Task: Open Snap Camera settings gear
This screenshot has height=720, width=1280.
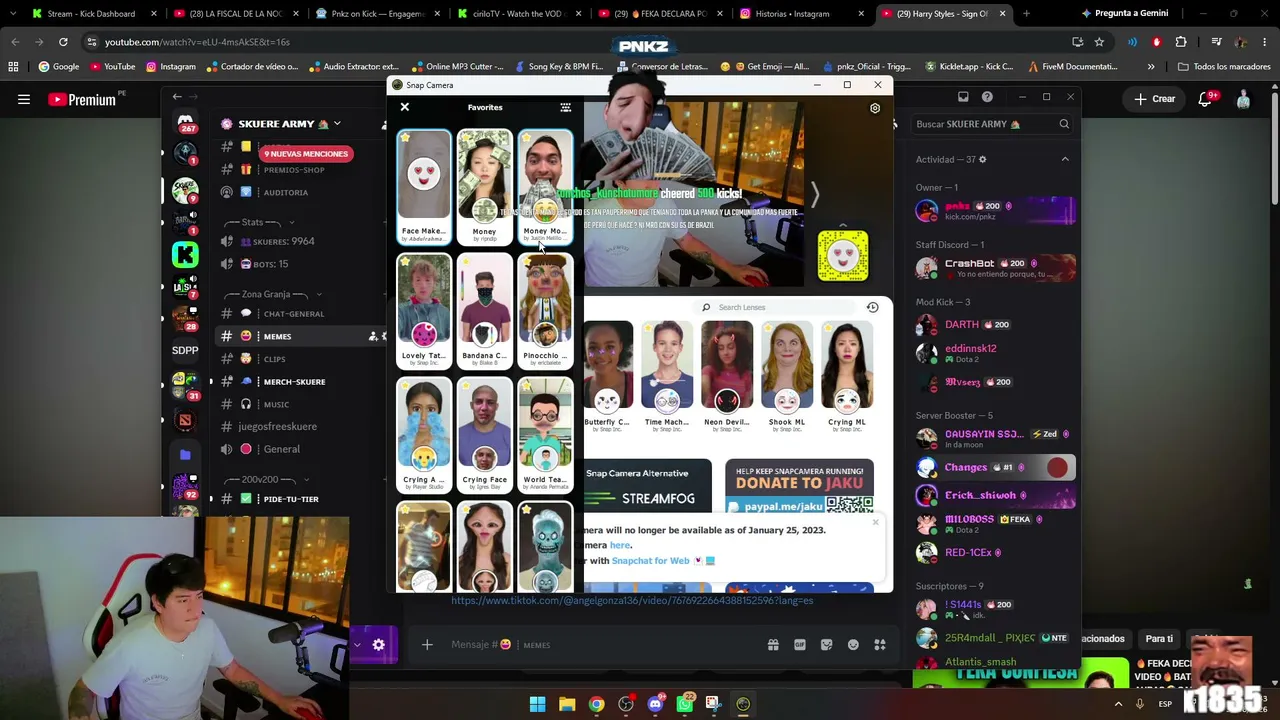Action: 875,108
